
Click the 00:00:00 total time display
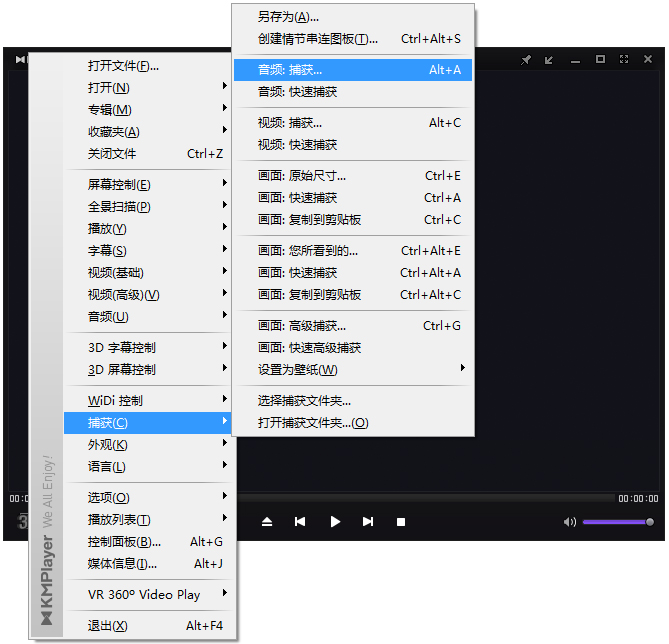638,498
